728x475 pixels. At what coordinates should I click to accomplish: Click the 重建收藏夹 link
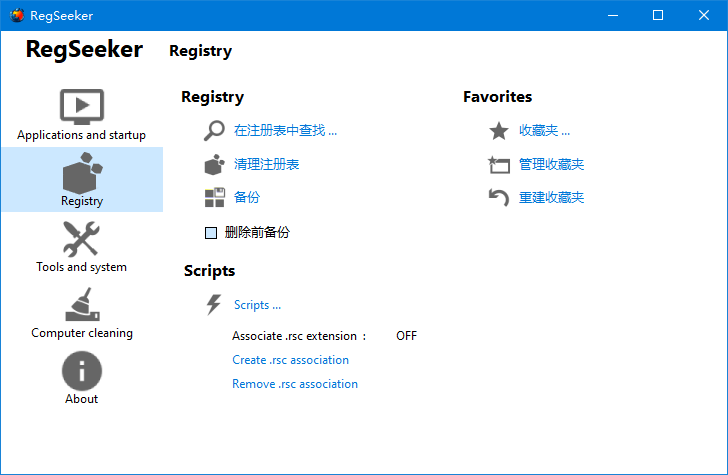[551, 197]
